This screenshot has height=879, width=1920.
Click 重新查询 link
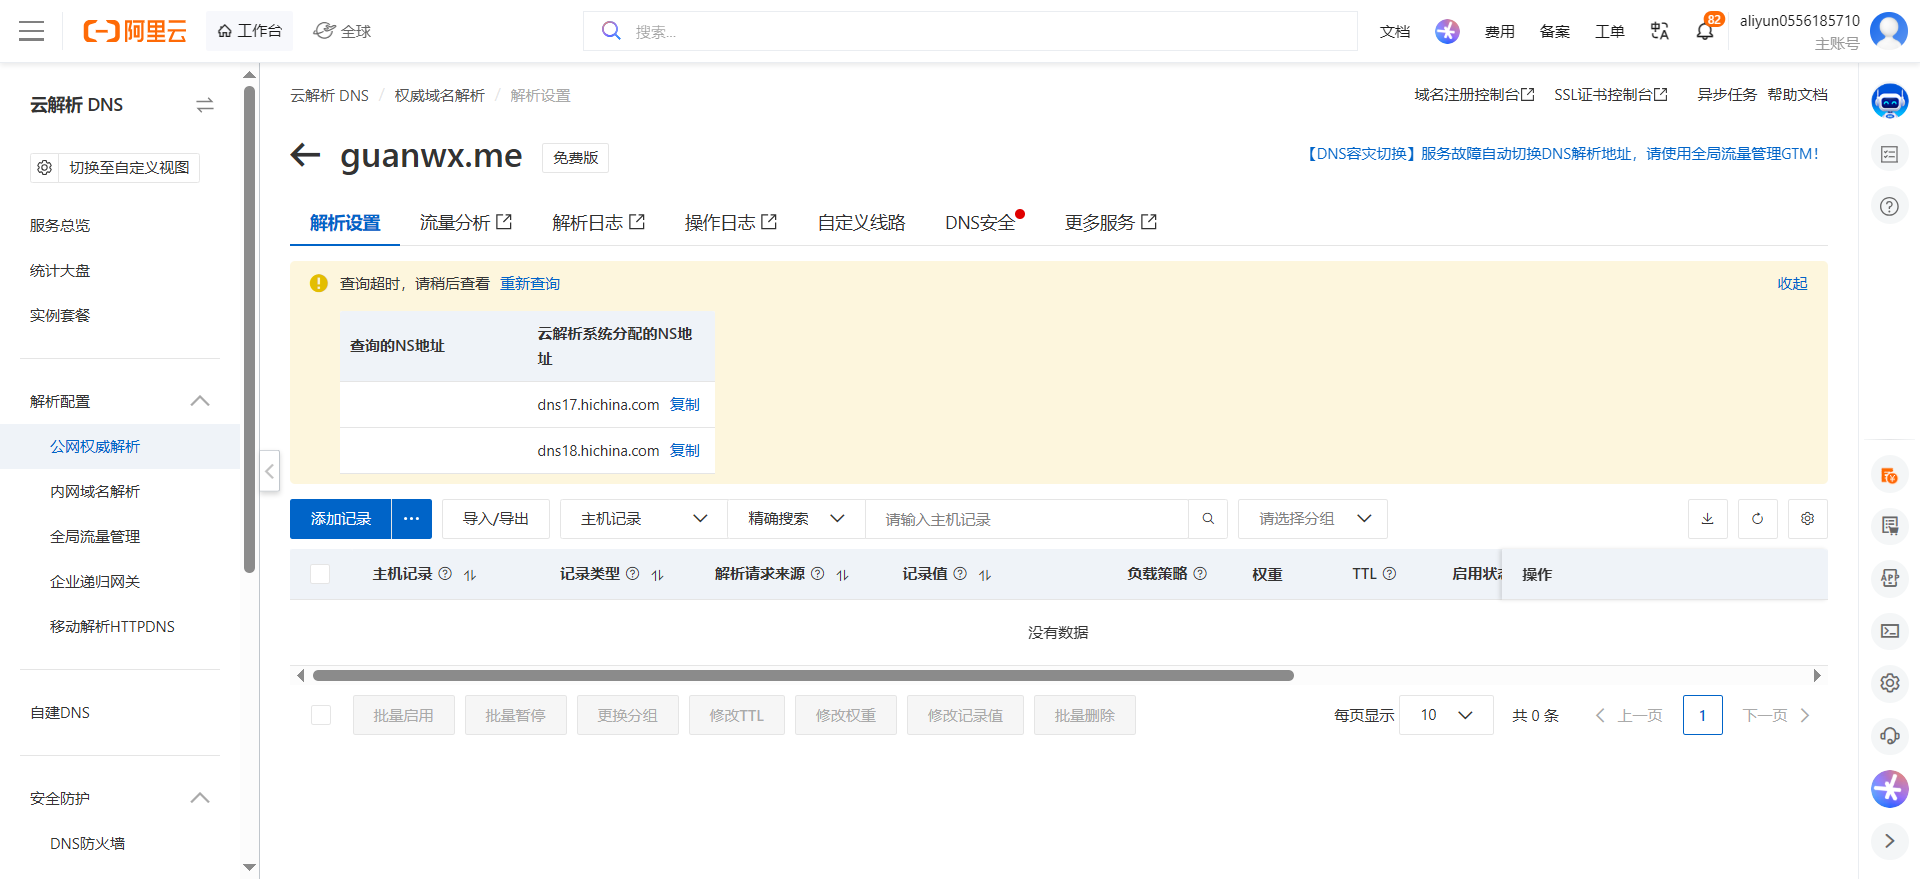(530, 284)
